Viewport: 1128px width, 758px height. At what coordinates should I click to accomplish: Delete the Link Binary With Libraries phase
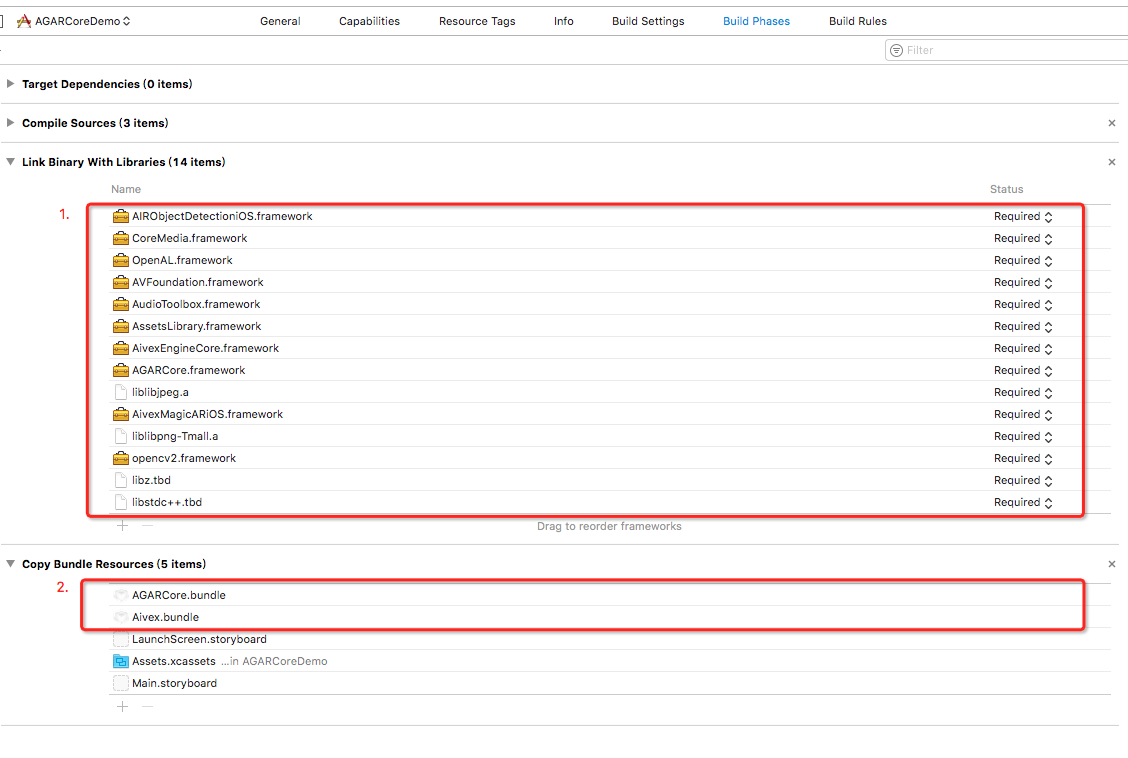[1111, 162]
